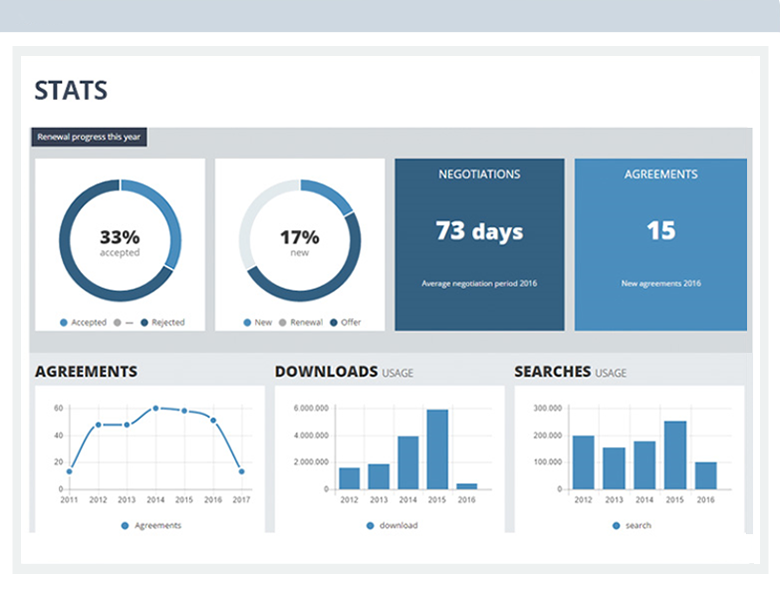The image size is (780, 598).
Task: Select the 2011 point on Agreements line
Action: coord(69,471)
